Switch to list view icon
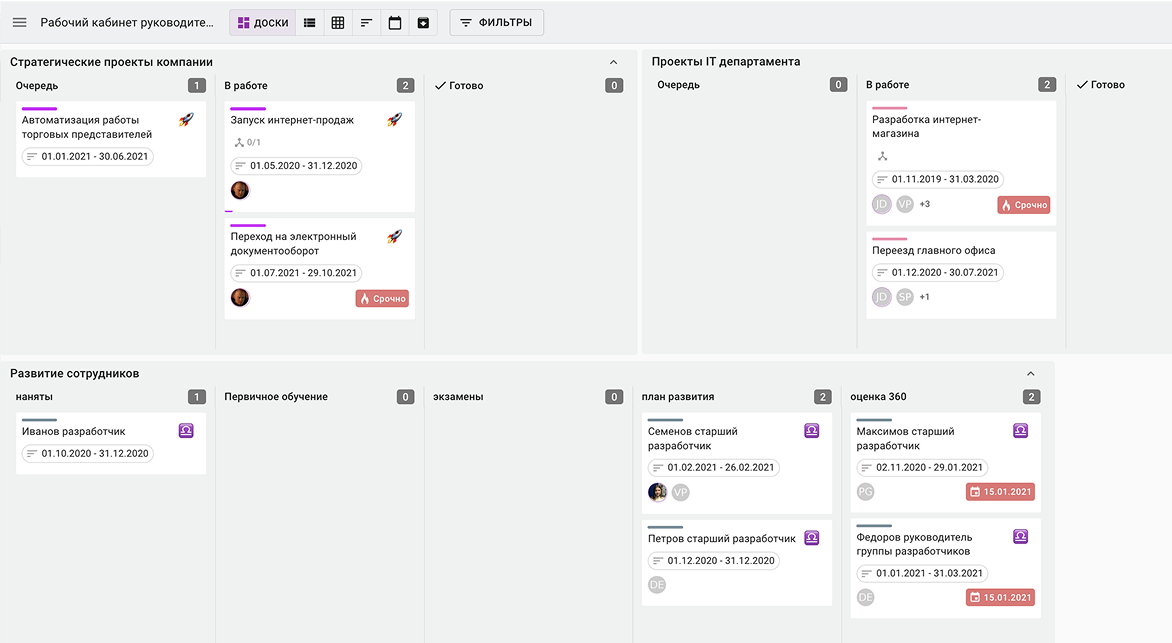The width and height of the screenshot is (1172, 643). (x=309, y=22)
